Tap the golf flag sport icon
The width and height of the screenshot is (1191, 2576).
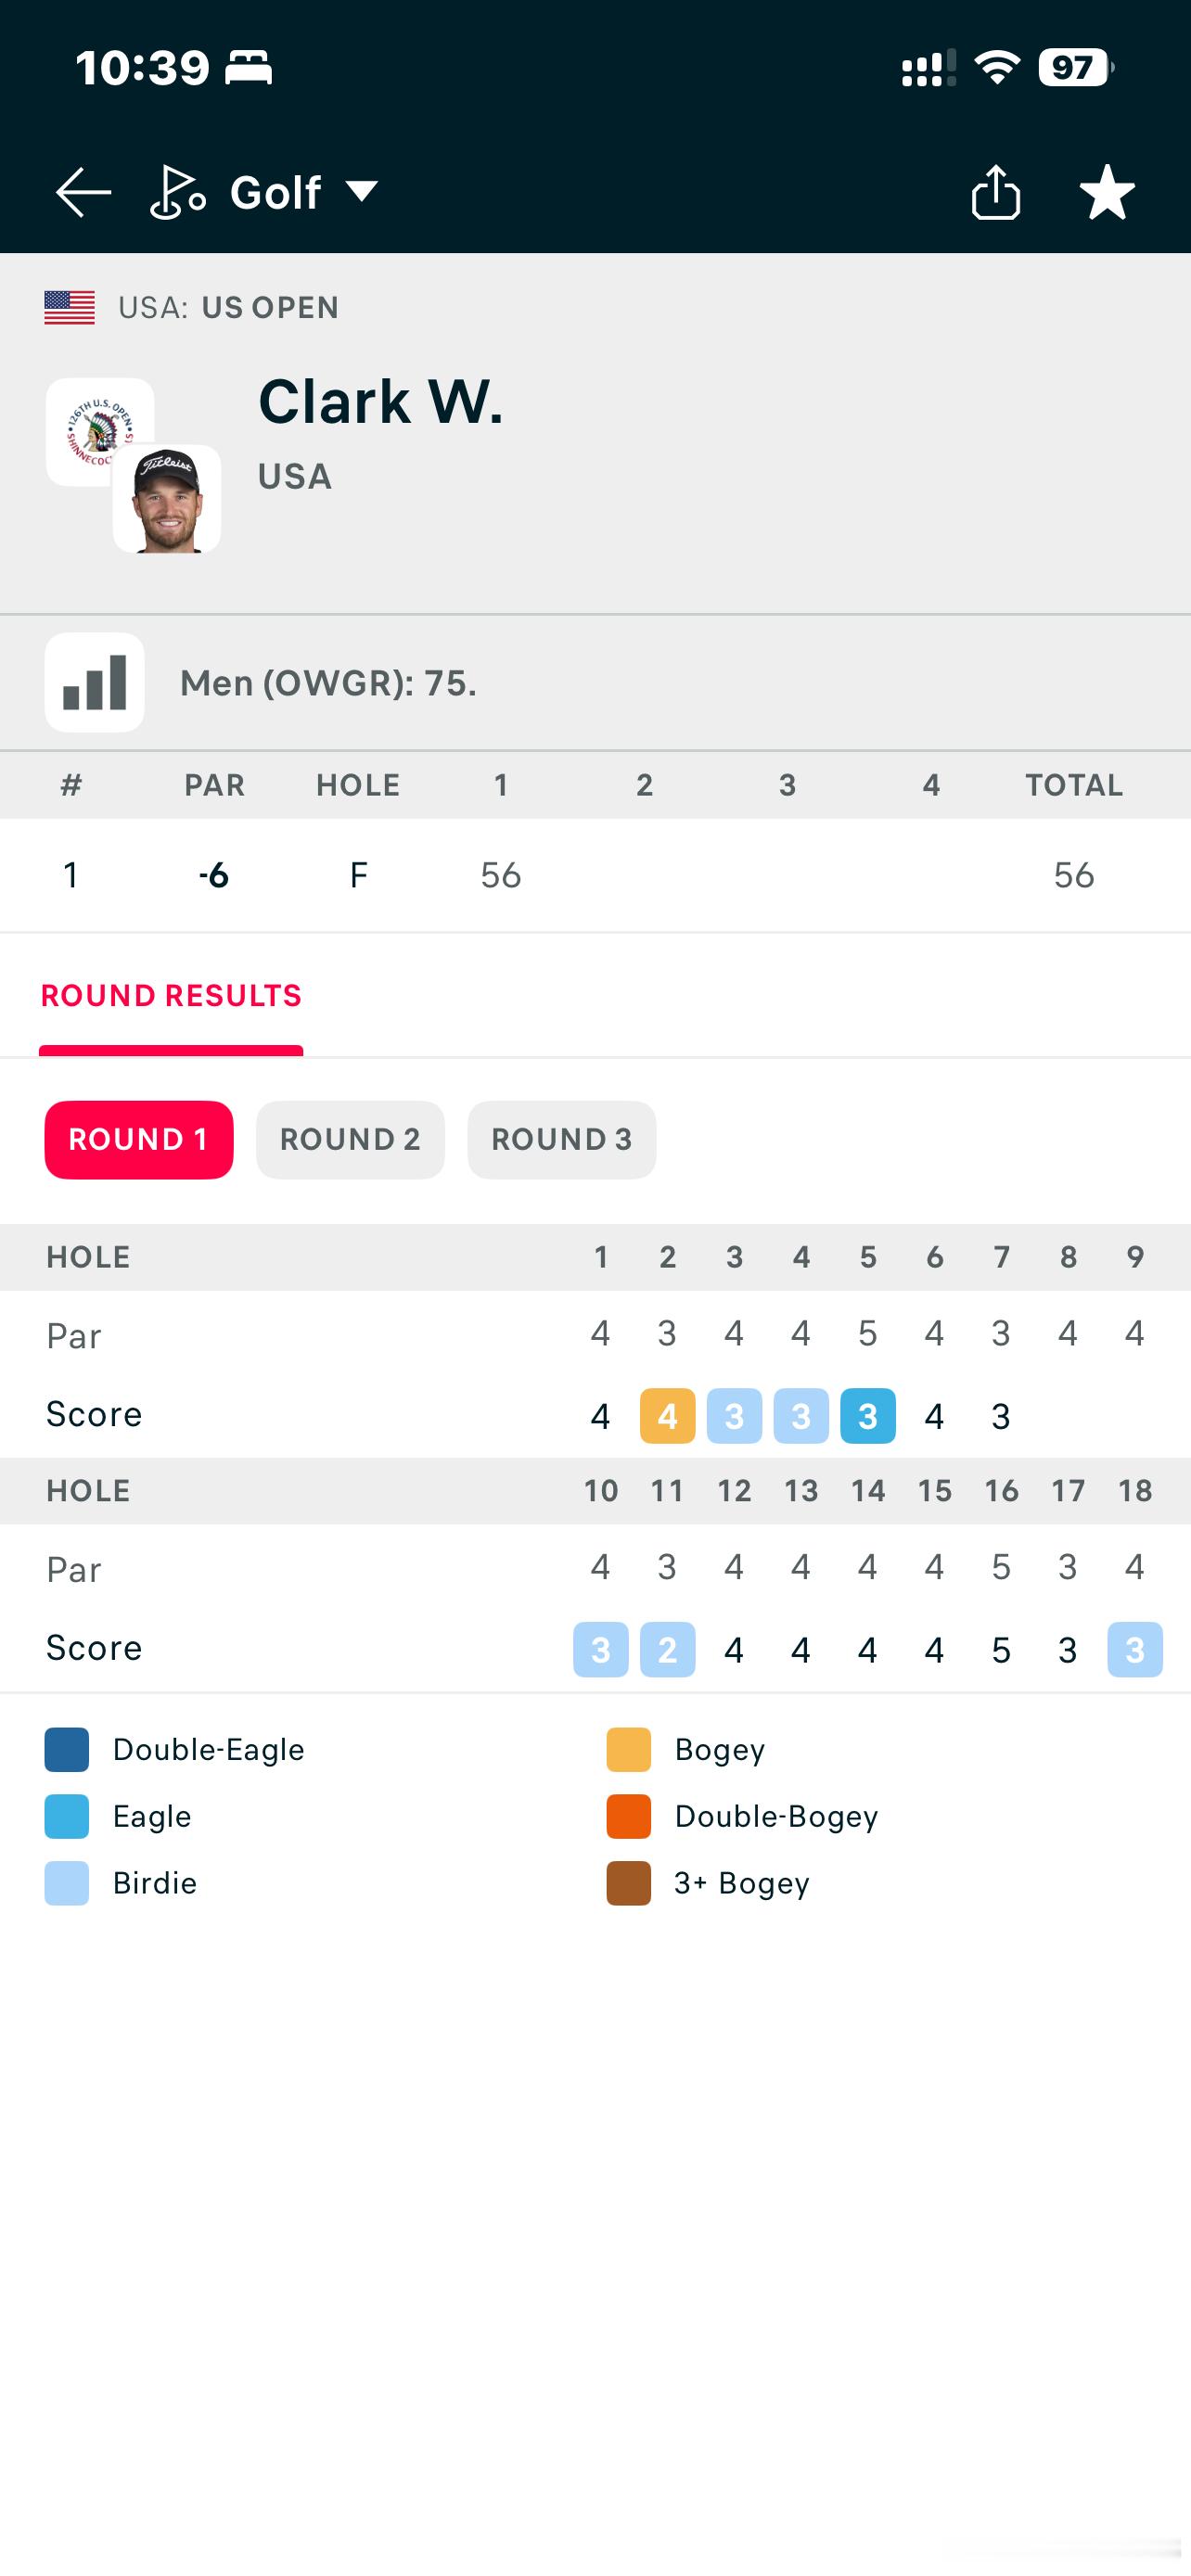(x=178, y=192)
